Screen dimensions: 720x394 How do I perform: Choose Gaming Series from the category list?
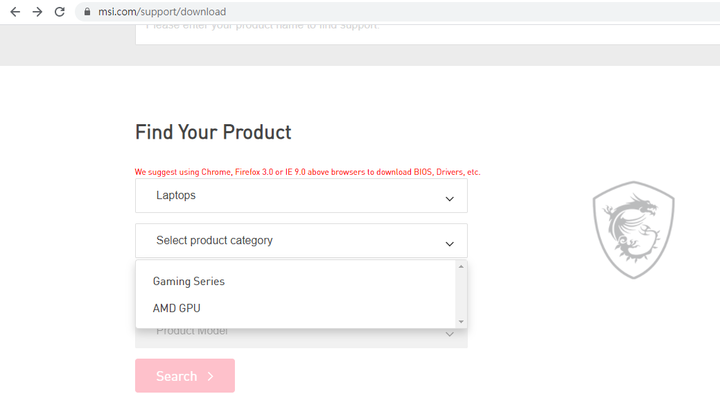(189, 281)
